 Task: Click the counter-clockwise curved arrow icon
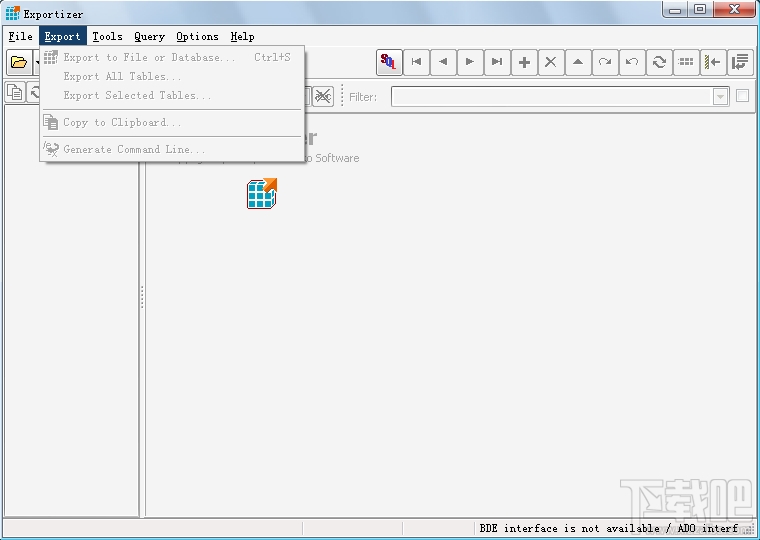tap(632, 62)
